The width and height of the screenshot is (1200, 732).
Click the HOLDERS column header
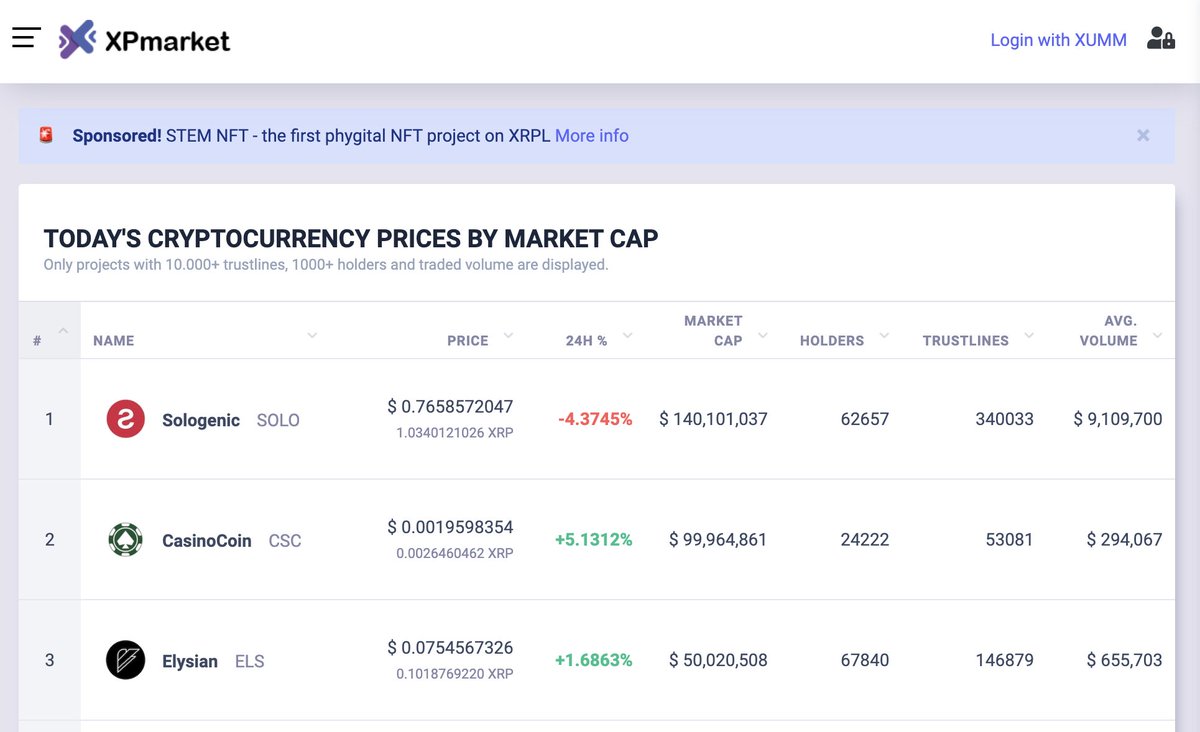(832, 341)
